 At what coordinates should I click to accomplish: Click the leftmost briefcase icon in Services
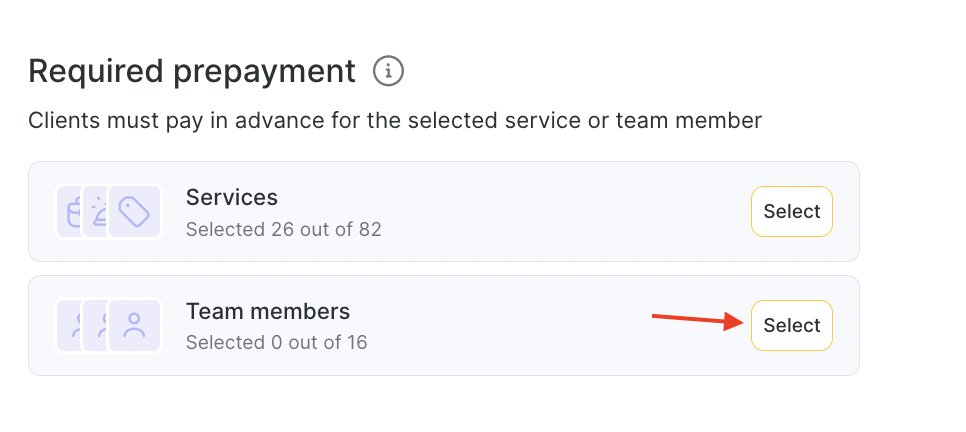tap(70, 212)
